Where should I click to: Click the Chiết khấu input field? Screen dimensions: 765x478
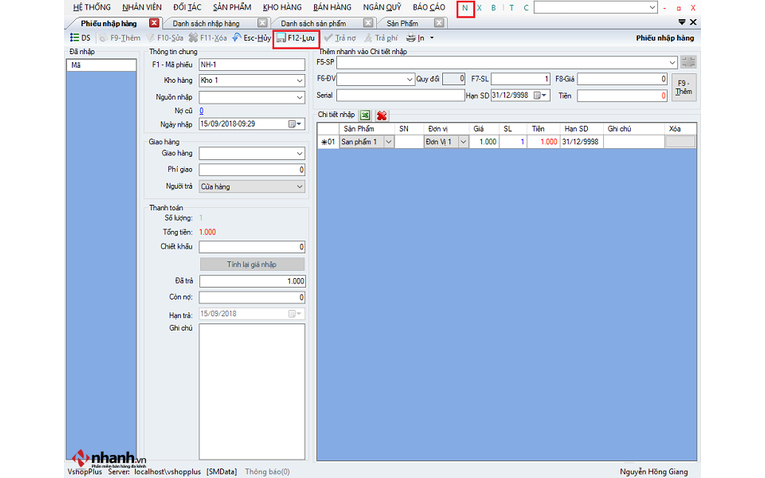click(x=252, y=247)
